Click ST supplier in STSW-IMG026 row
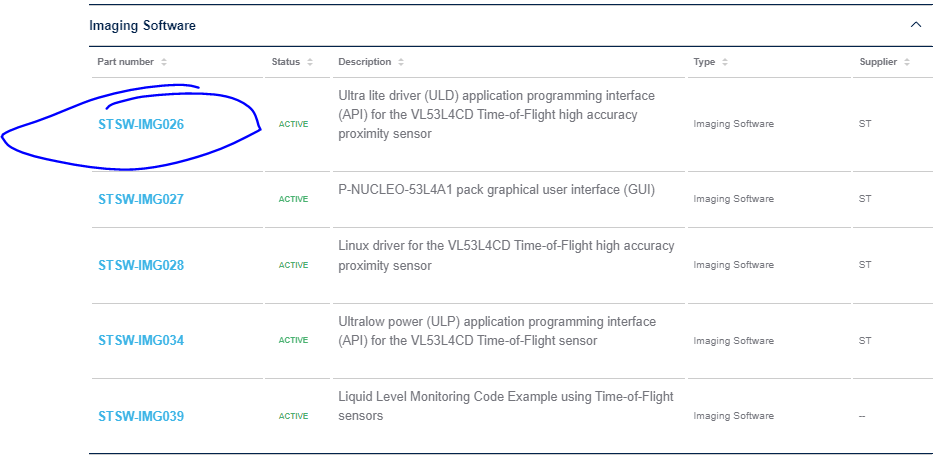This screenshot has height=462, width=938. coord(865,124)
